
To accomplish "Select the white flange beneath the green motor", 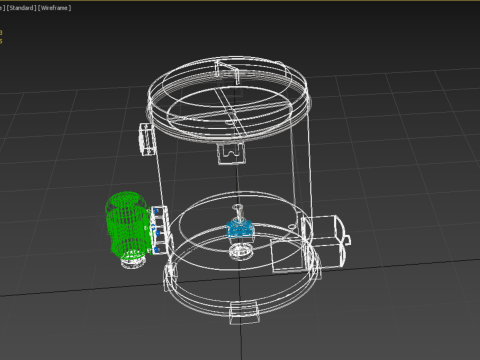I will (x=134, y=263).
